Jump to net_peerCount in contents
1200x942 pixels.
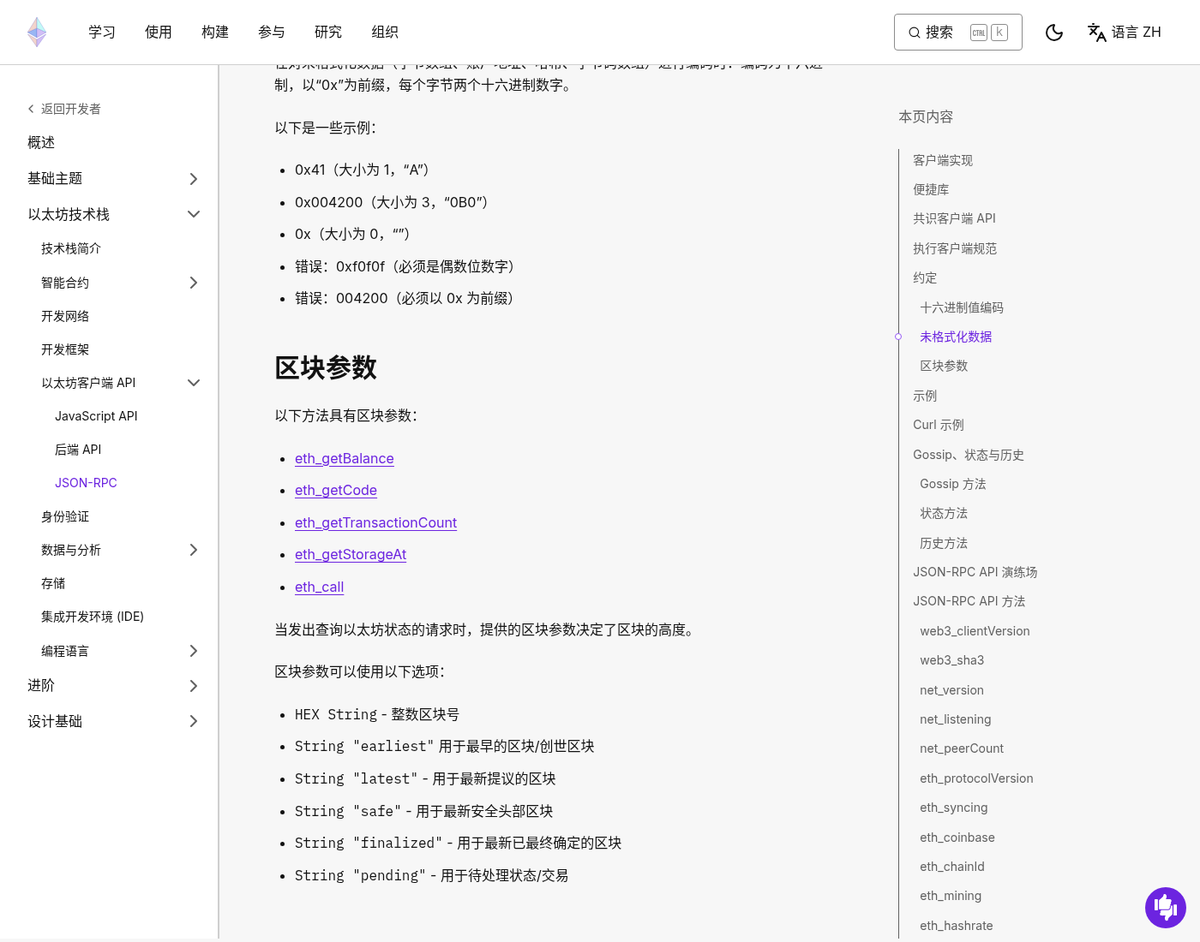[x=962, y=748]
